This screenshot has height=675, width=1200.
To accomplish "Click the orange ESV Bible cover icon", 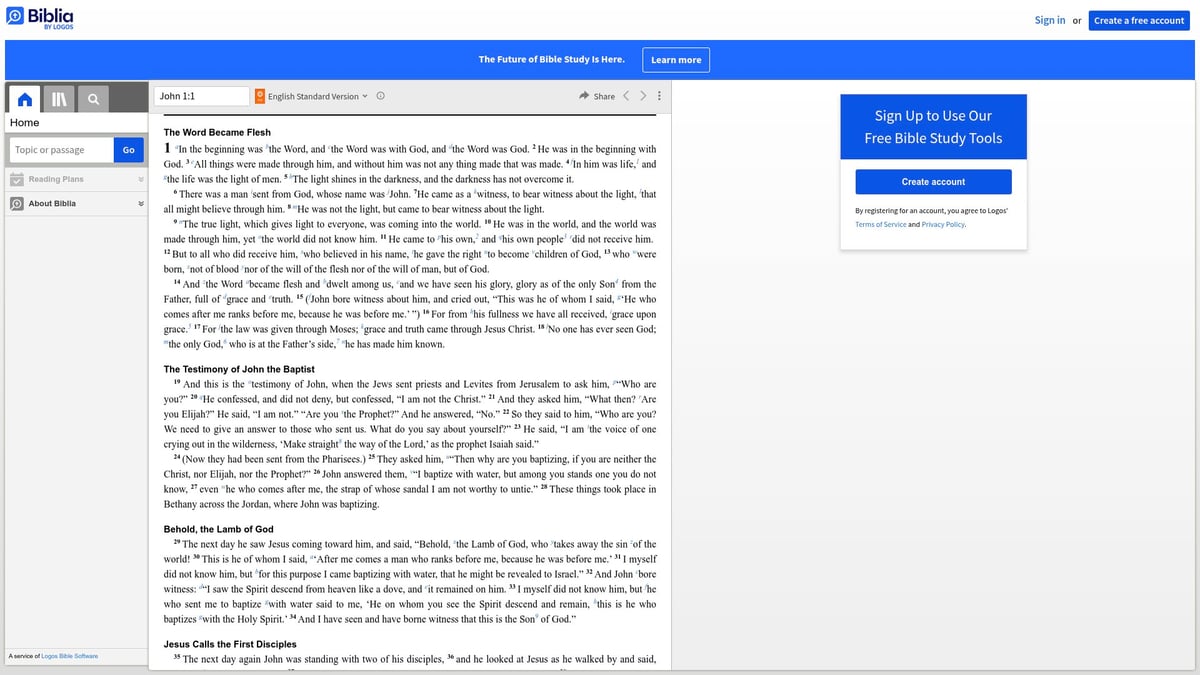I will click(x=260, y=96).
